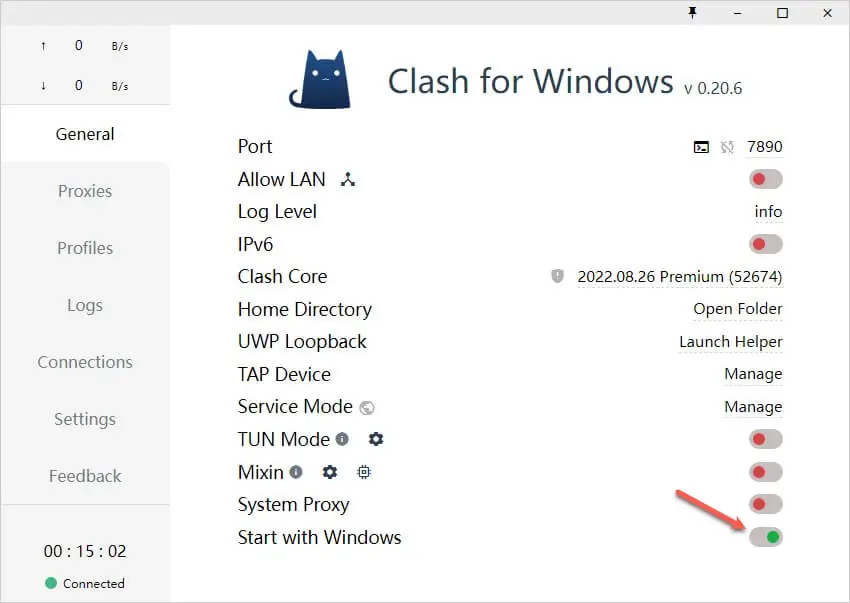The width and height of the screenshot is (850, 603).
Task: Click Open Folder for Home Directory
Action: coord(737,309)
